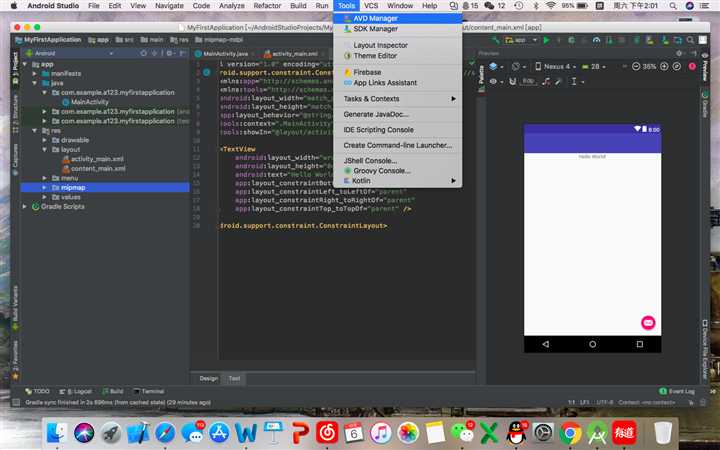The width and height of the screenshot is (720, 450).
Task: Expand the Kotlin submenu
Action: (397, 181)
